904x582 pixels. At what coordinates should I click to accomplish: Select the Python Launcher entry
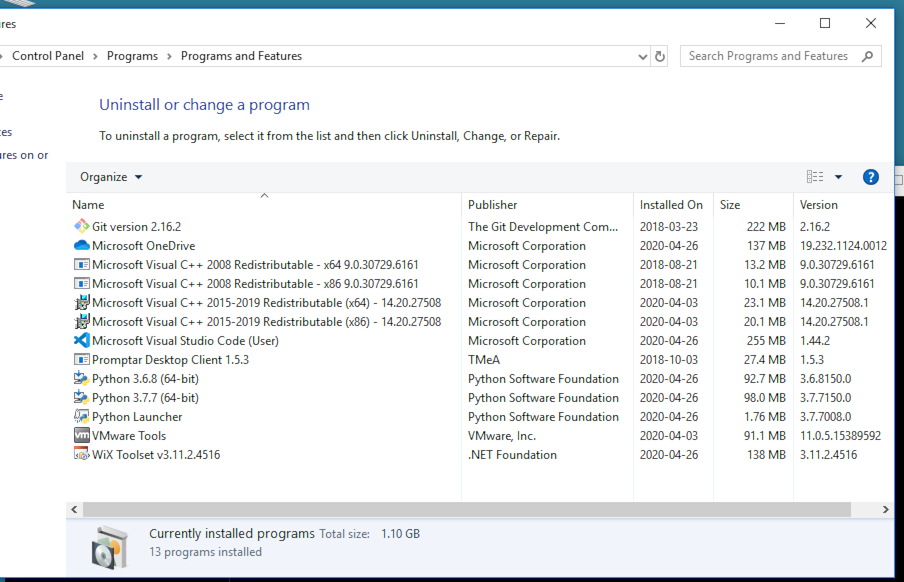tap(137, 417)
